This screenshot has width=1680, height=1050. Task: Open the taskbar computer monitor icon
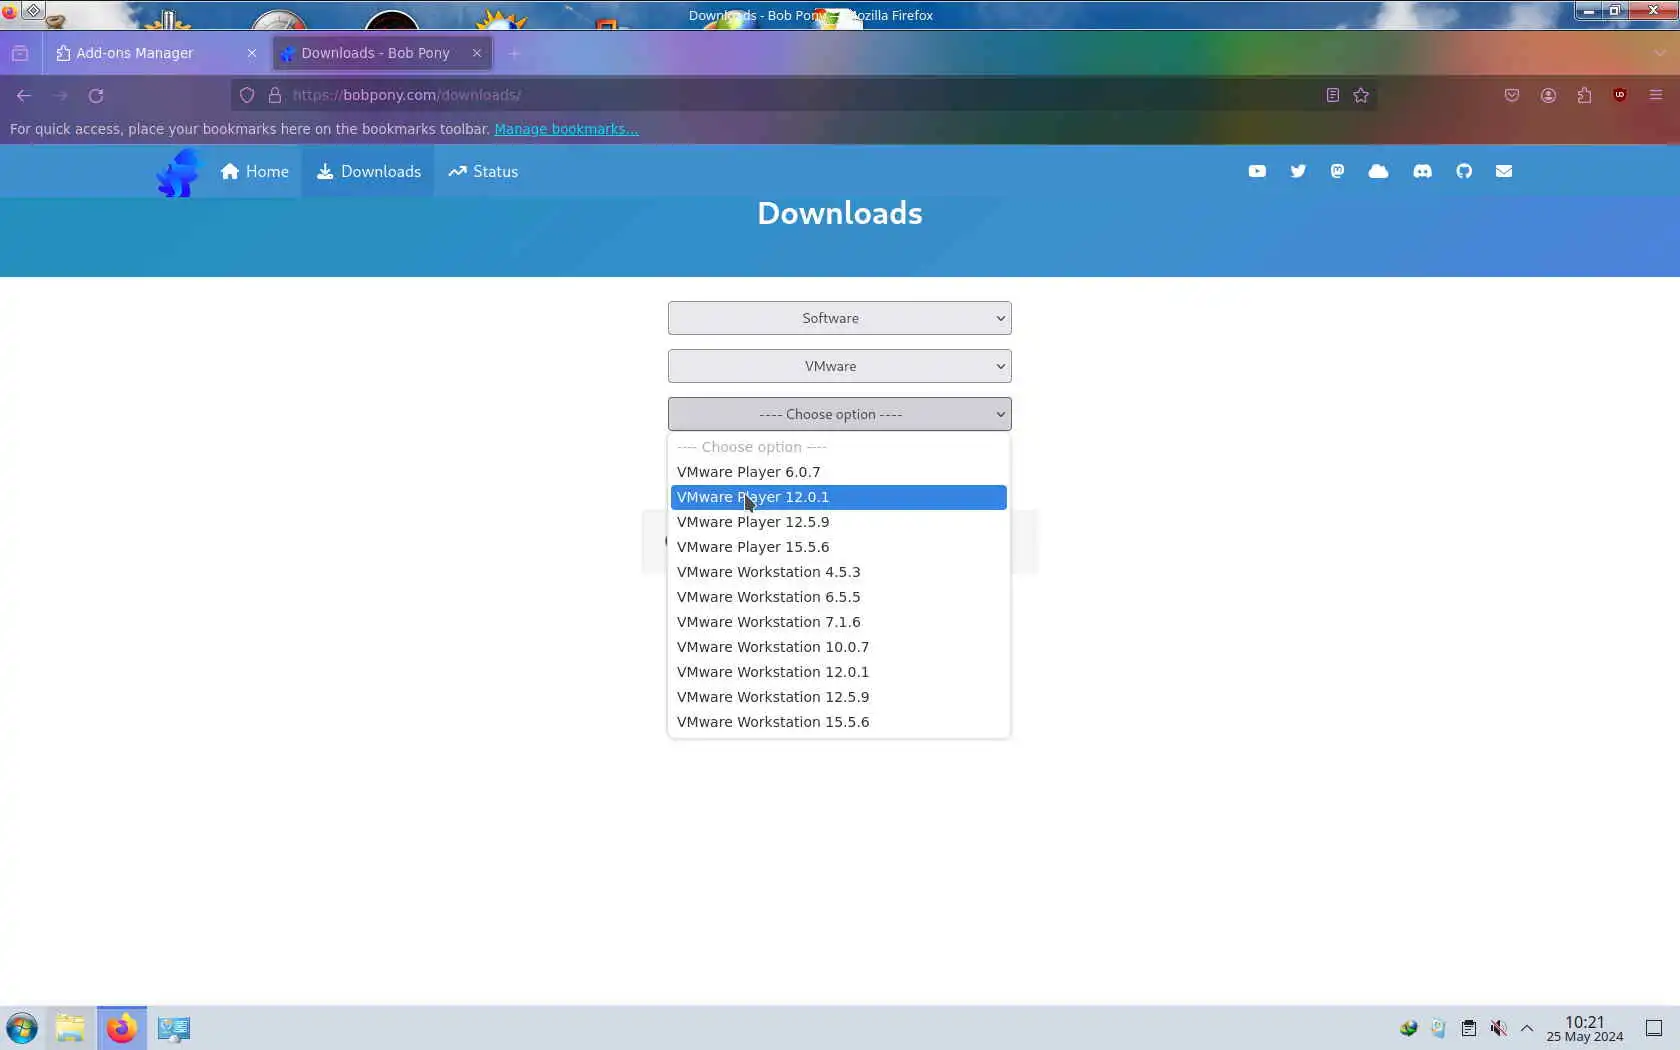coord(174,1028)
